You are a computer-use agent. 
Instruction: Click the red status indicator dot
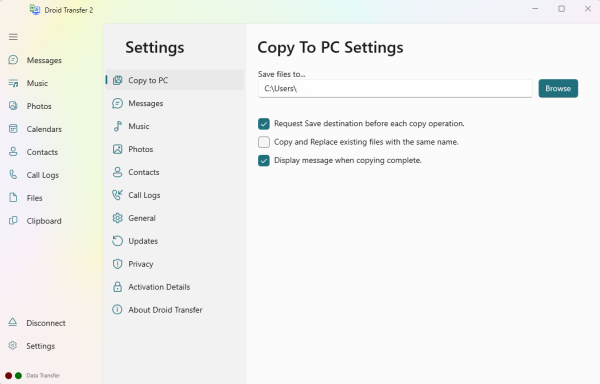coord(8,376)
